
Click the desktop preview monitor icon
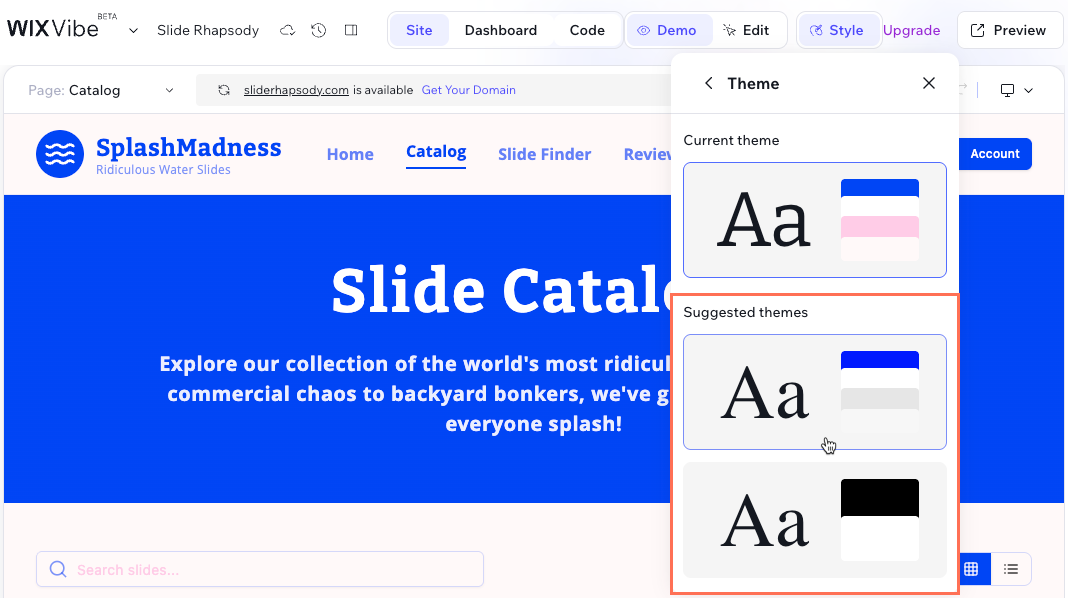pos(1008,90)
